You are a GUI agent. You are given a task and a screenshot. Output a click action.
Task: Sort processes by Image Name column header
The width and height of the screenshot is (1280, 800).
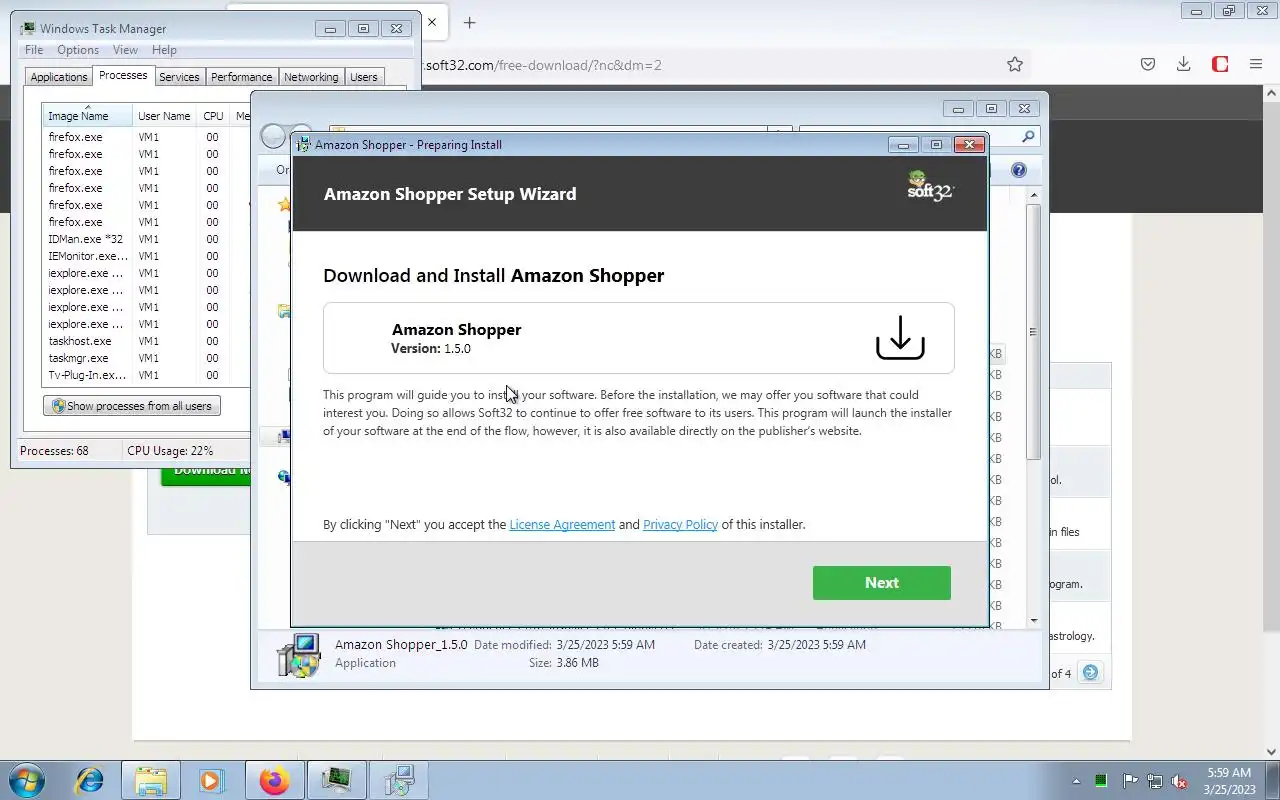point(87,115)
